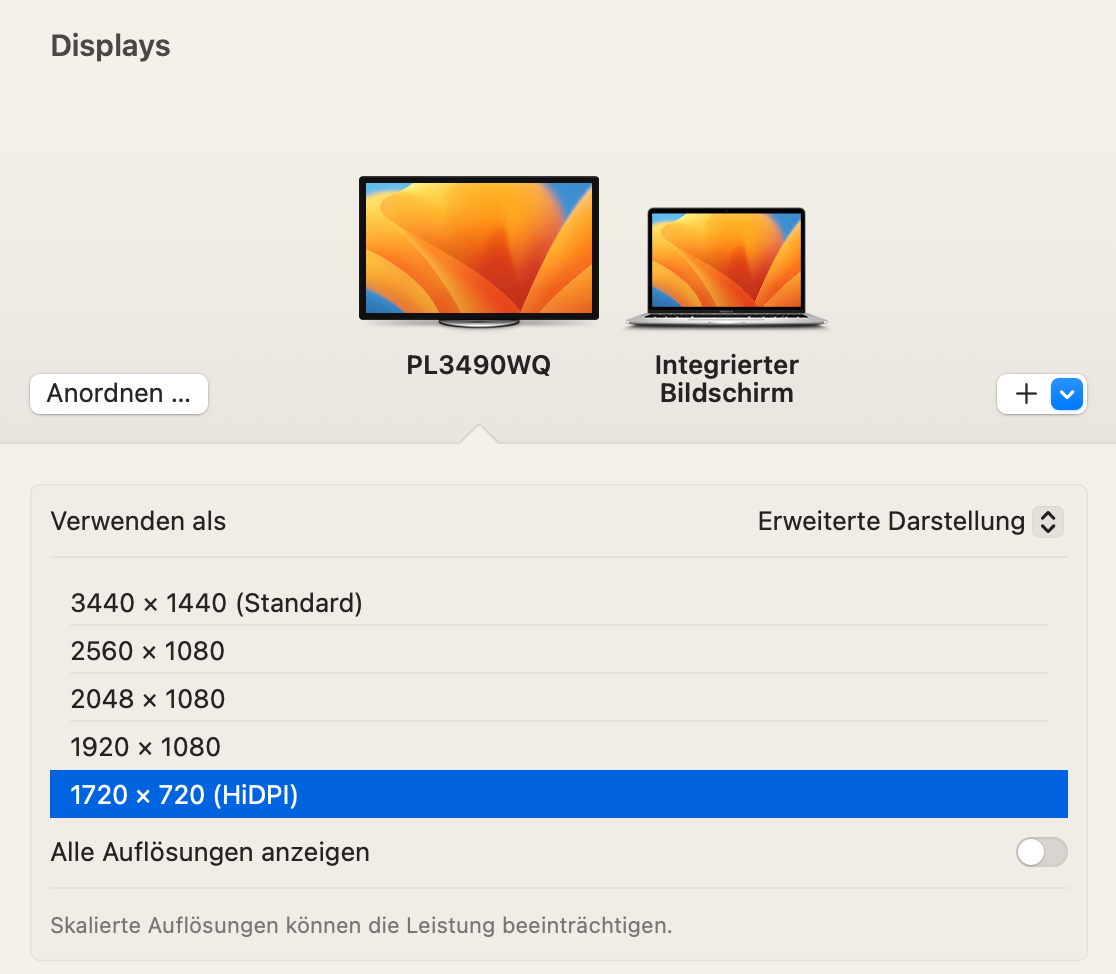Viewport: 1116px width, 974px height.
Task: Toggle Alle Auflösungen anzeigen switch
Action: (1041, 852)
